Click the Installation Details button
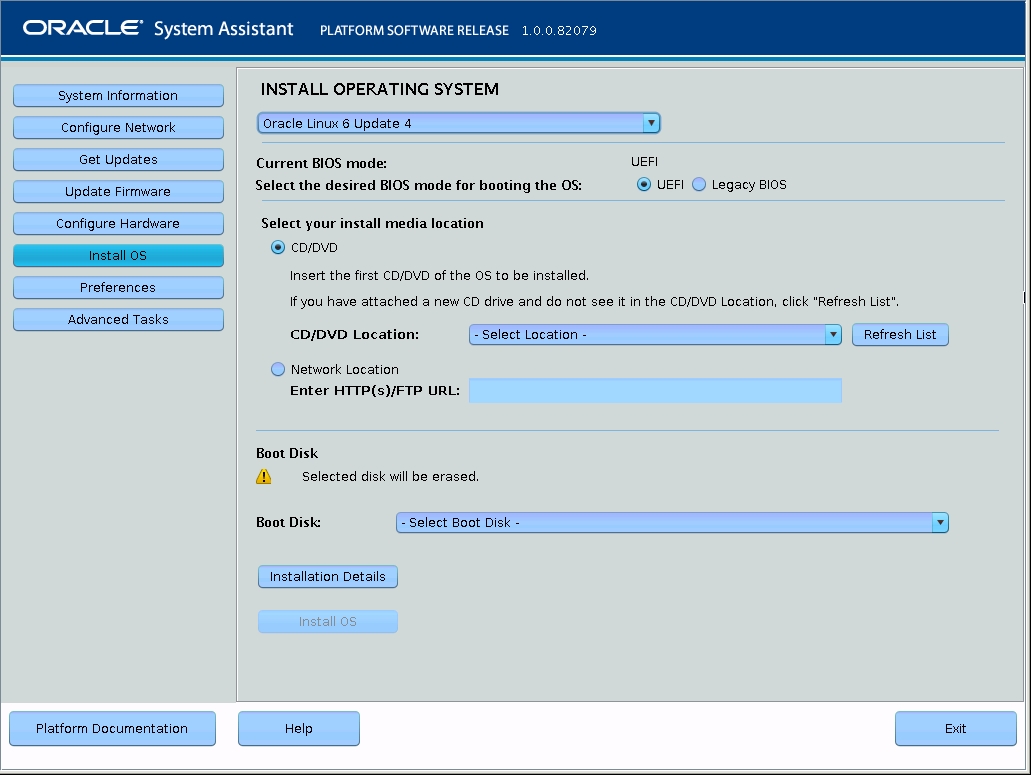Image resolution: width=1031 pixels, height=775 pixels. pyautogui.click(x=328, y=577)
